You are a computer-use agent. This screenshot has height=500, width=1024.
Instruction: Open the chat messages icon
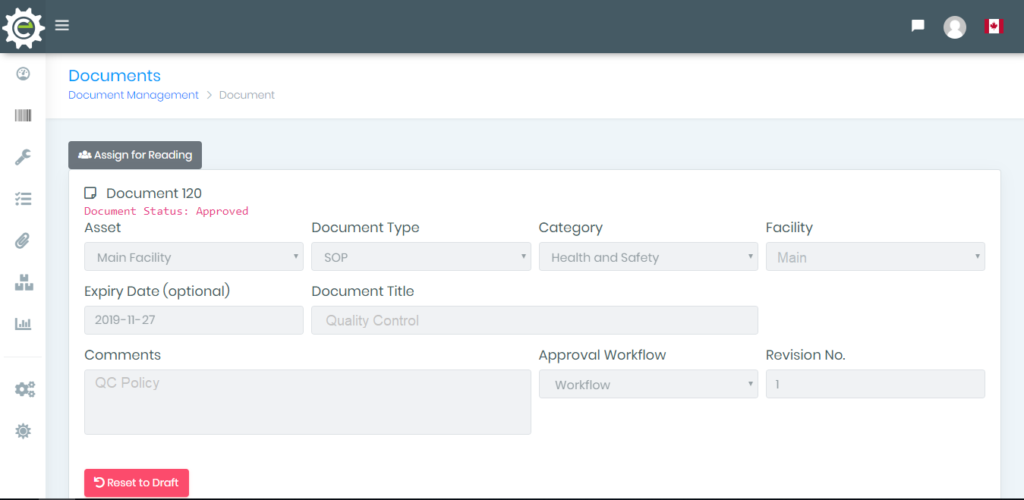(x=918, y=26)
